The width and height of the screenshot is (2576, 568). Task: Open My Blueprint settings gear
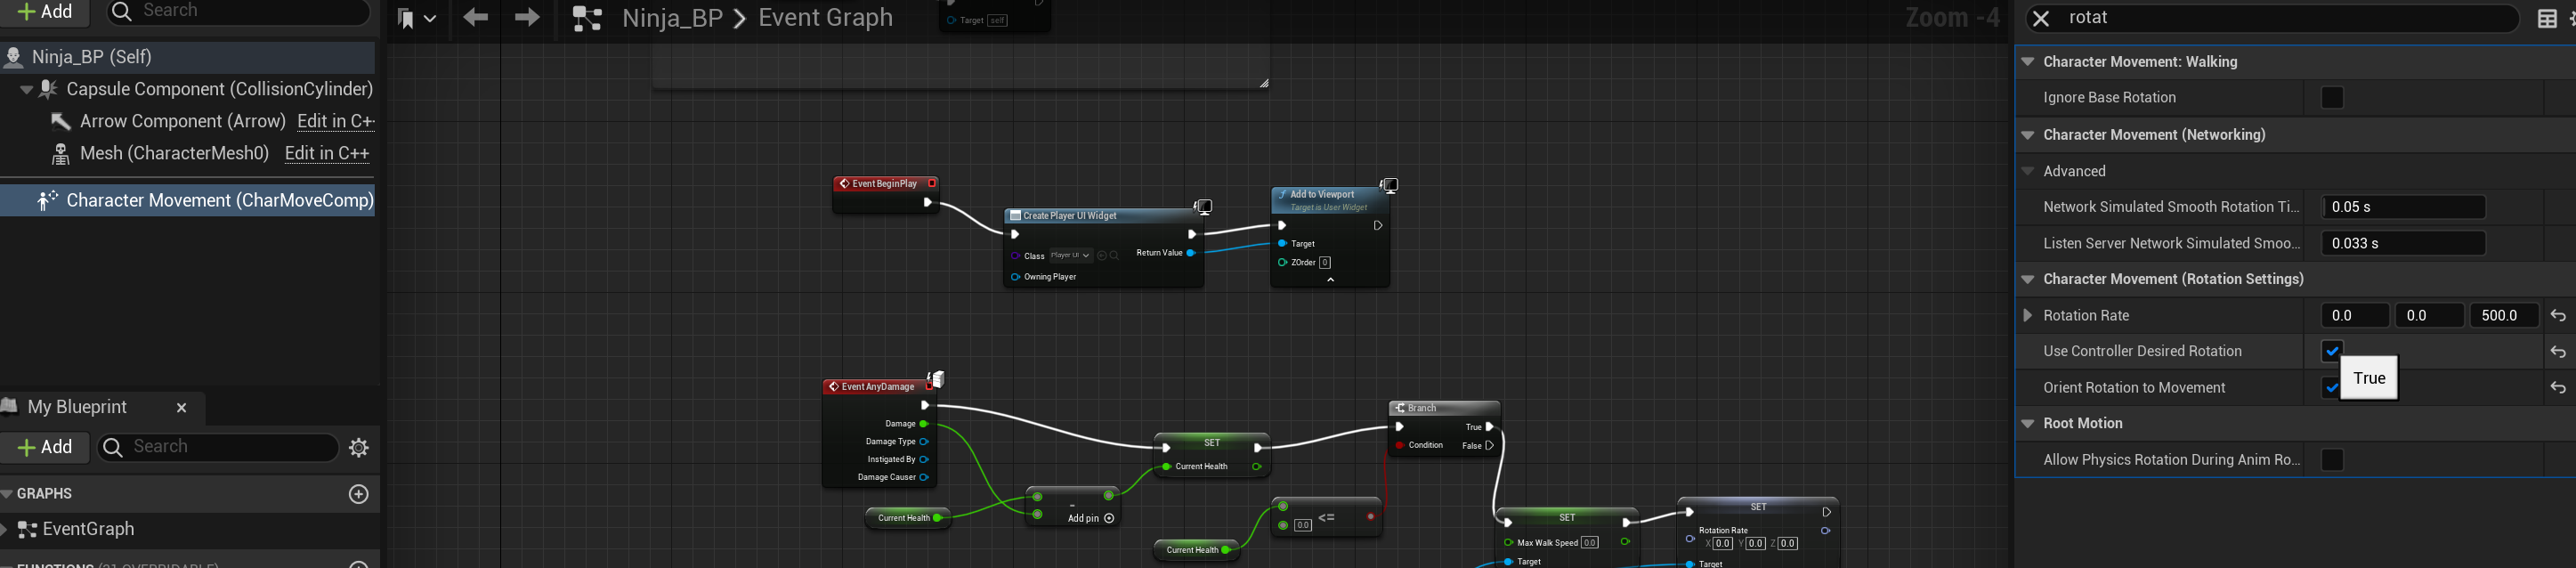point(359,448)
